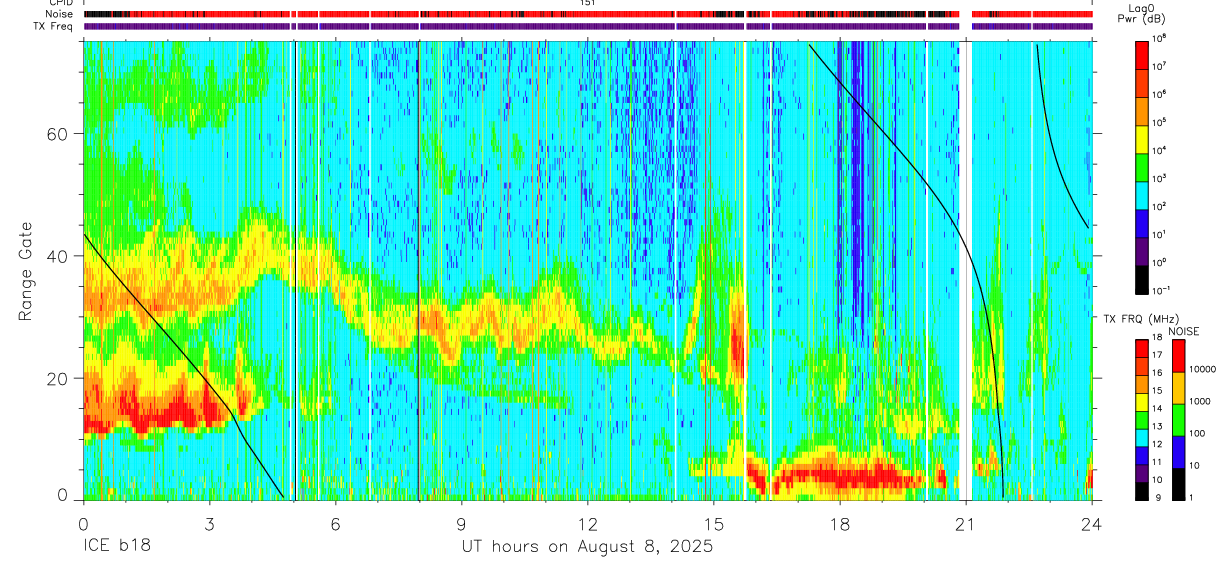
Task: Click x-axis tick label 6
Action: click(x=335, y=523)
